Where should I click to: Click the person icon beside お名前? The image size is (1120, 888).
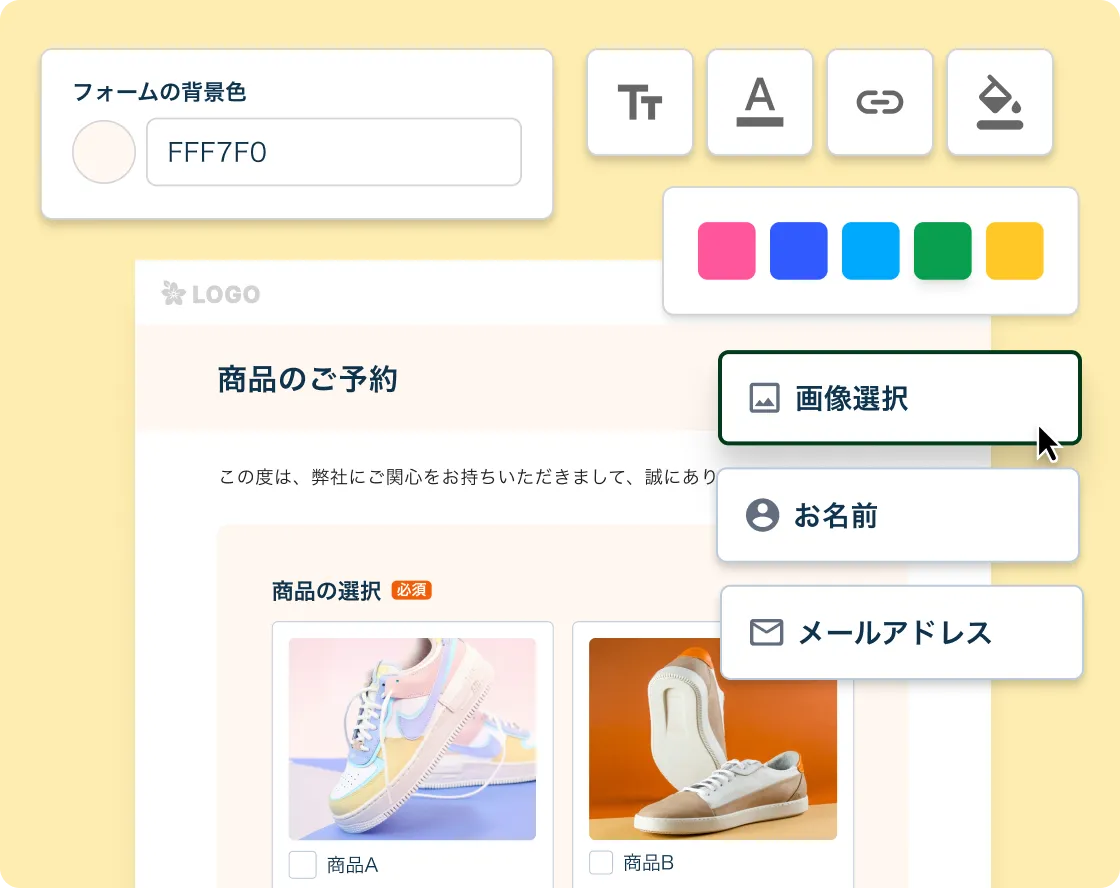coord(762,515)
